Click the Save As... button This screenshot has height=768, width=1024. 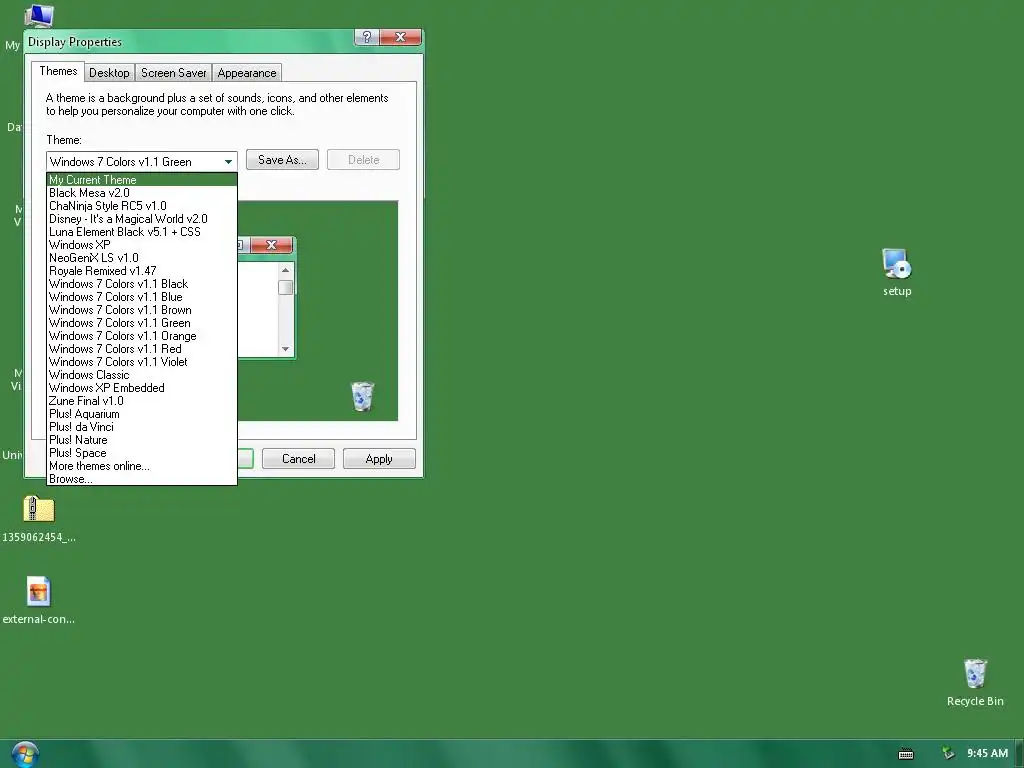(x=282, y=160)
